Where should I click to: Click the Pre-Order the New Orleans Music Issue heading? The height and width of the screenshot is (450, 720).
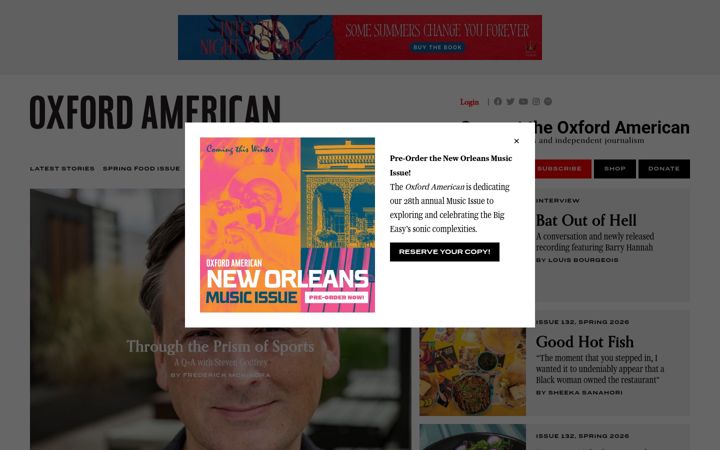pyautogui.click(x=451, y=165)
